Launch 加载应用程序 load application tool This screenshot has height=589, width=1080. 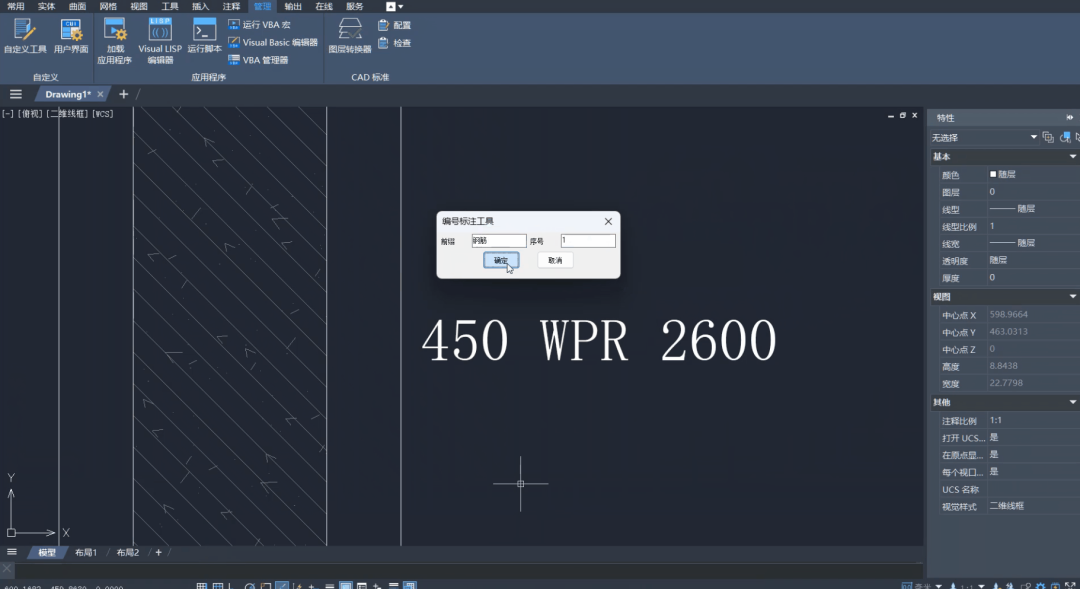click(x=114, y=41)
